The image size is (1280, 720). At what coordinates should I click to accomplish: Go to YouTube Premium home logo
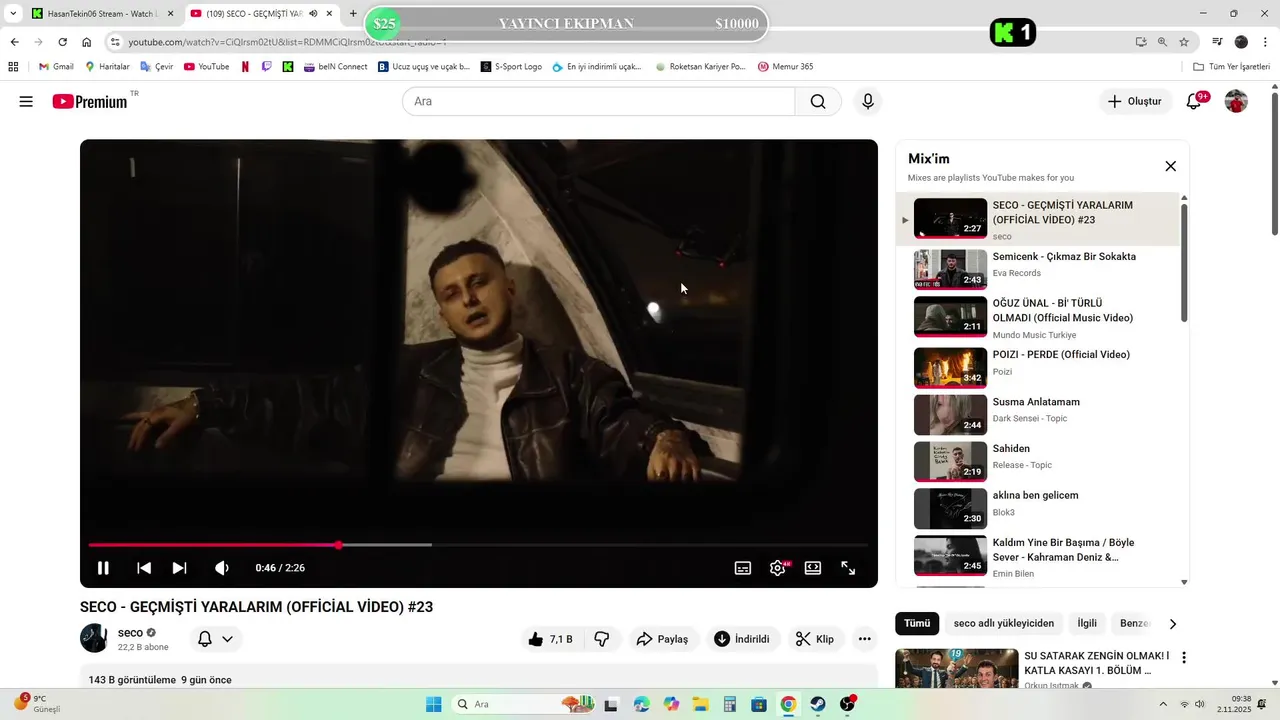[x=90, y=101]
